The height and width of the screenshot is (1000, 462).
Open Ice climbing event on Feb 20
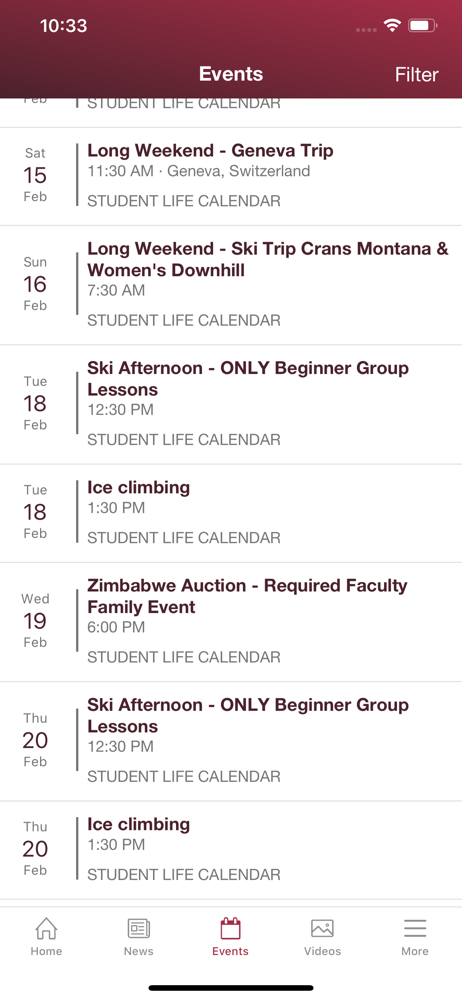click(231, 850)
